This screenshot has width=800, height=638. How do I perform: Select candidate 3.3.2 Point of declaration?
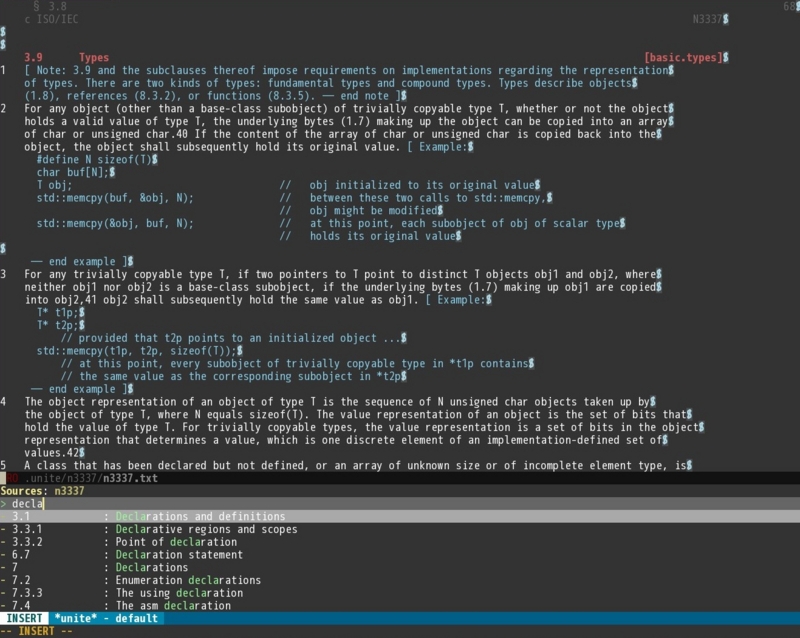point(400,542)
